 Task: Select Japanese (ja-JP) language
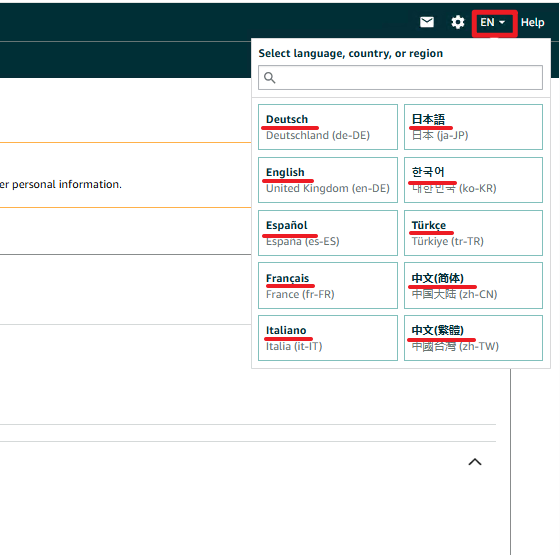(473, 127)
